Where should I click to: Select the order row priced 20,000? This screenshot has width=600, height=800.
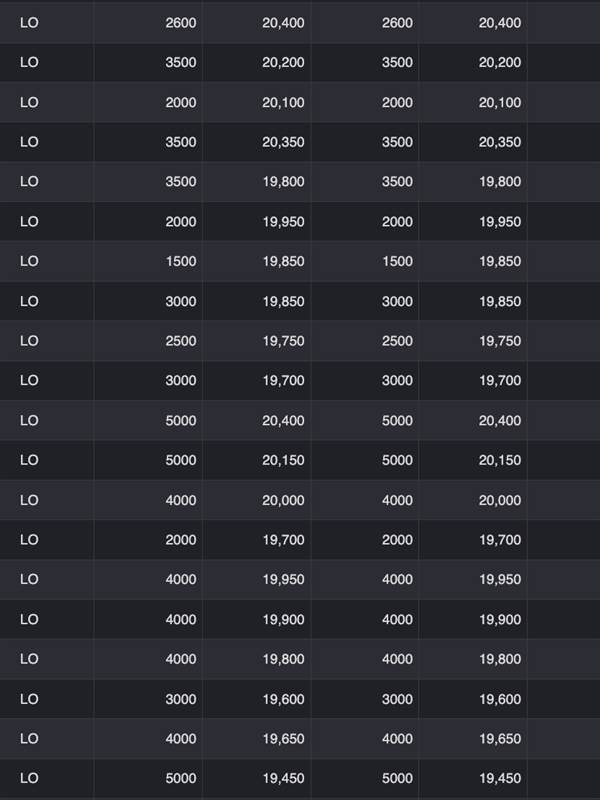point(300,500)
